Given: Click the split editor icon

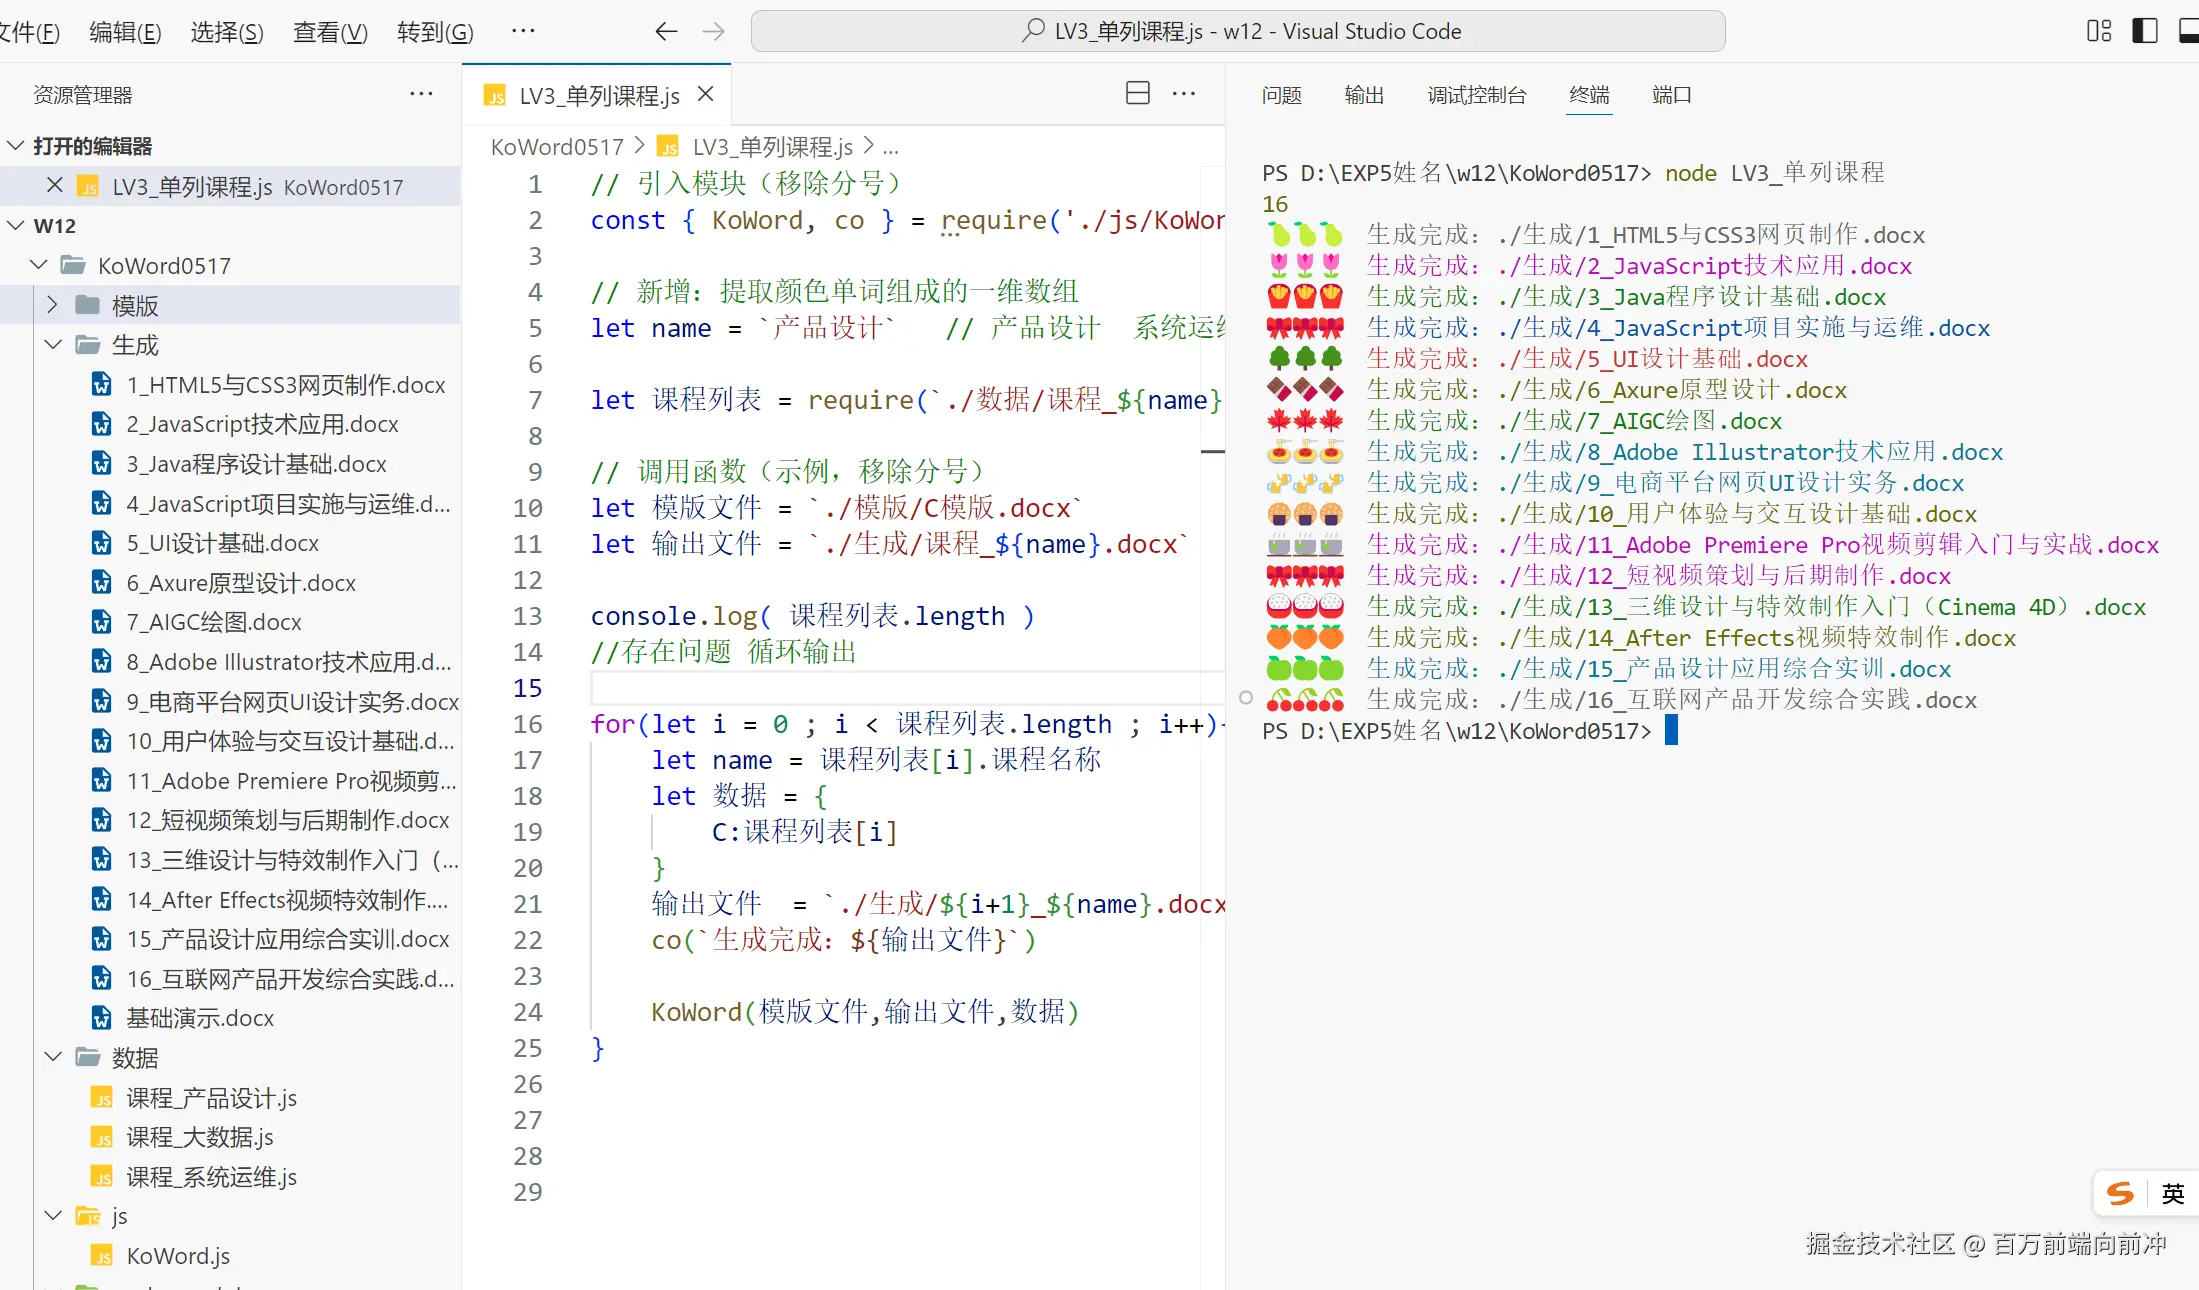Looking at the screenshot, I should [x=1137, y=94].
